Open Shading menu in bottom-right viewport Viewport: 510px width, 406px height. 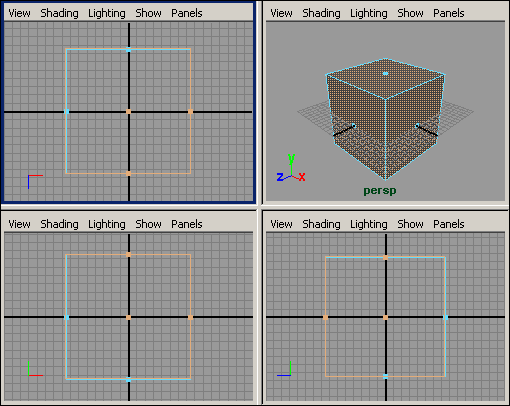point(321,224)
